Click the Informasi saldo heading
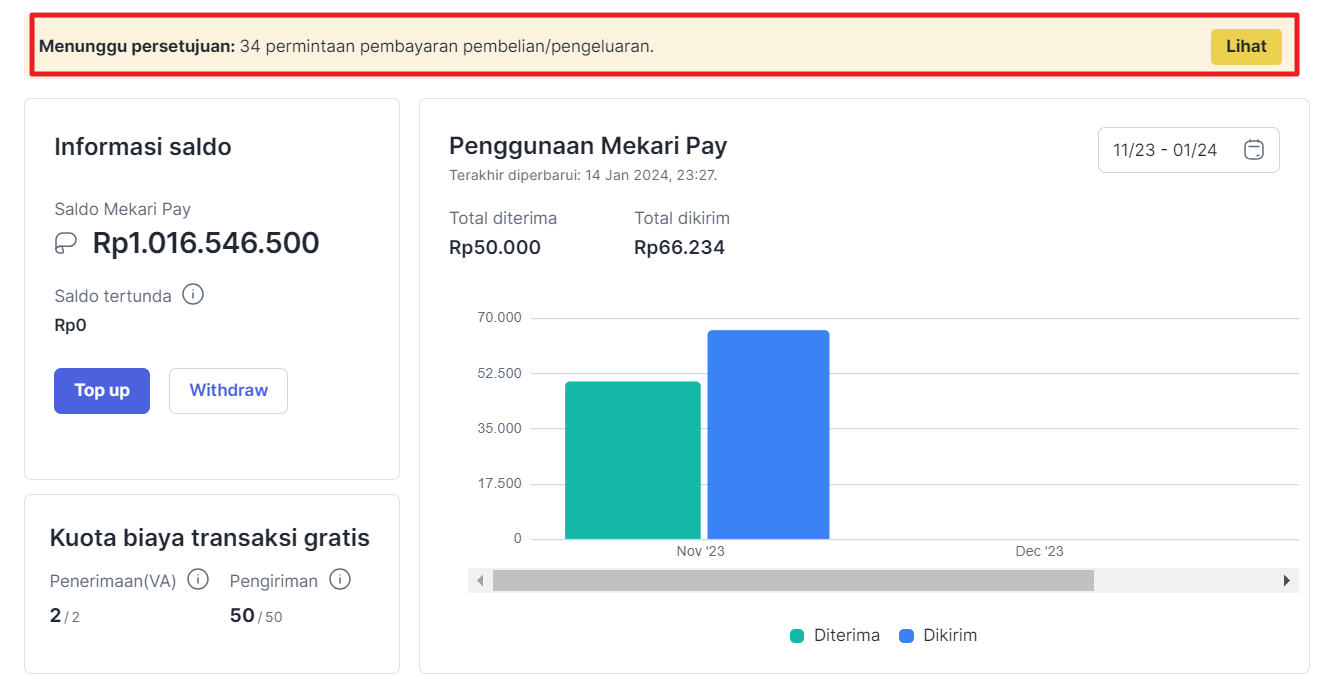 143,147
